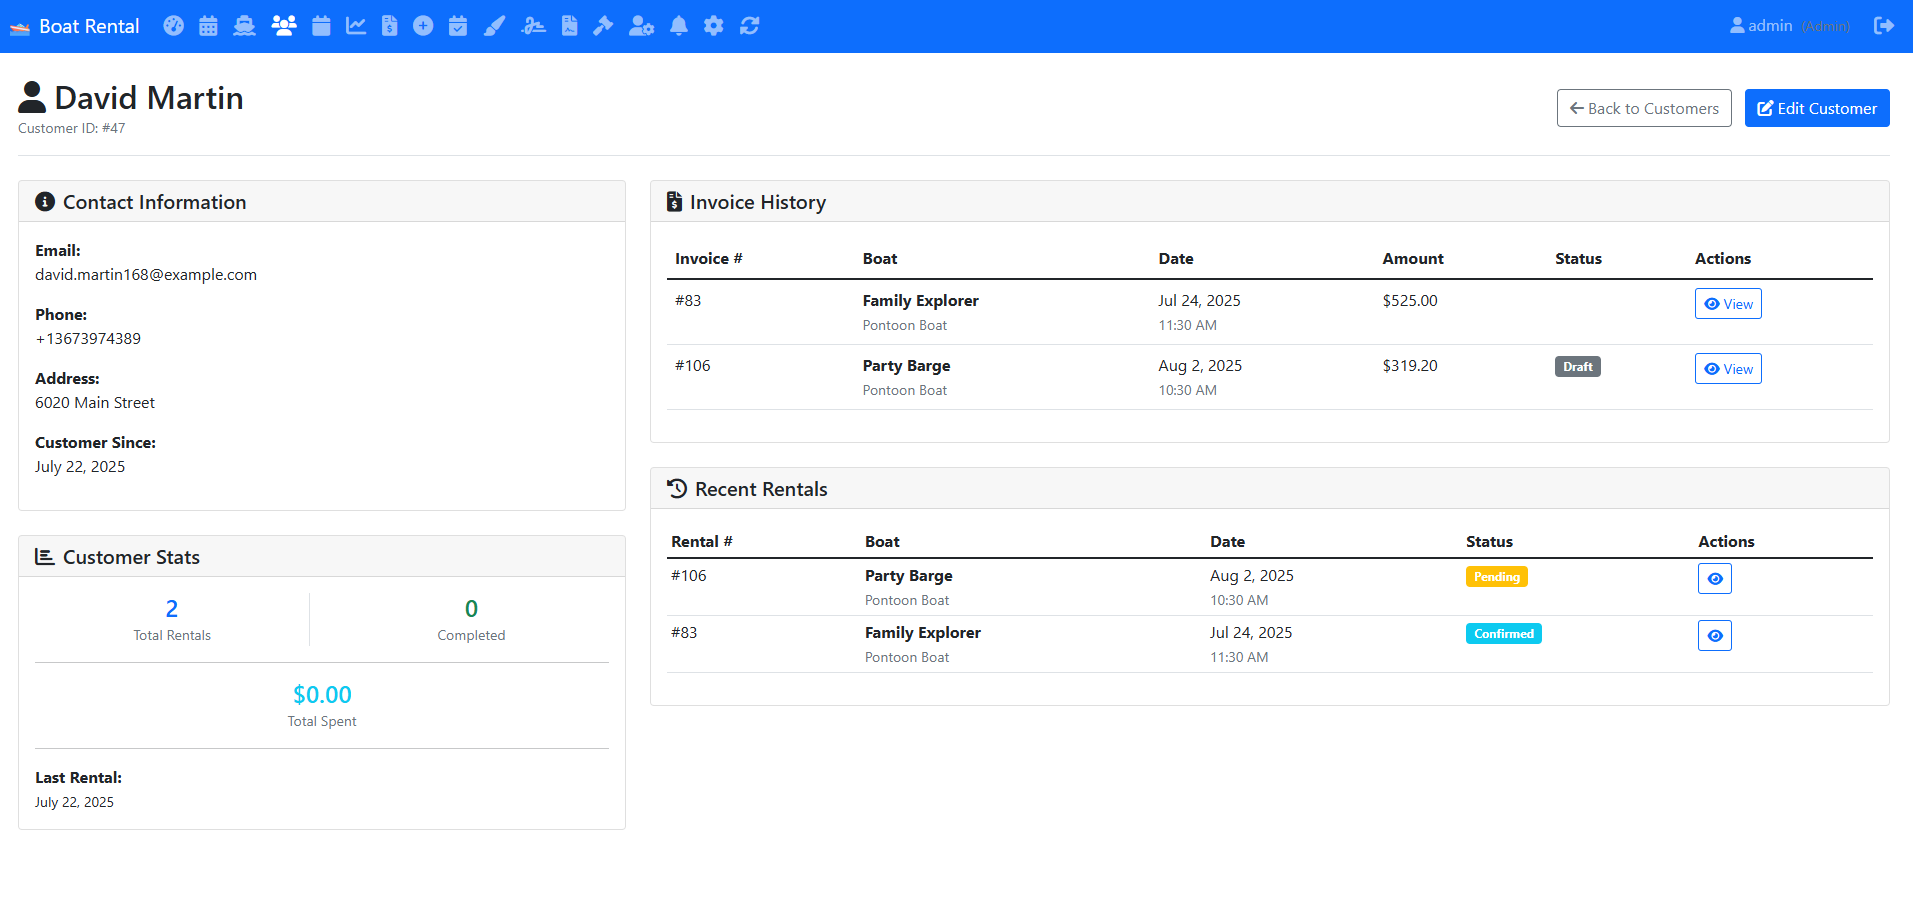Click the Completed count 0
The width and height of the screenshot is (1913, 902).
coord(471,609)
